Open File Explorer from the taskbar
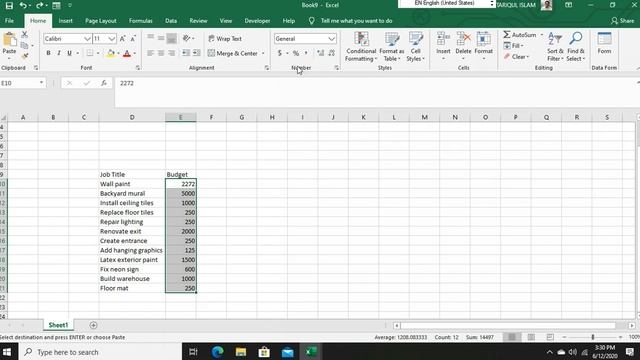The width and height of the screenshot is (640, 360). click(241, 352)
